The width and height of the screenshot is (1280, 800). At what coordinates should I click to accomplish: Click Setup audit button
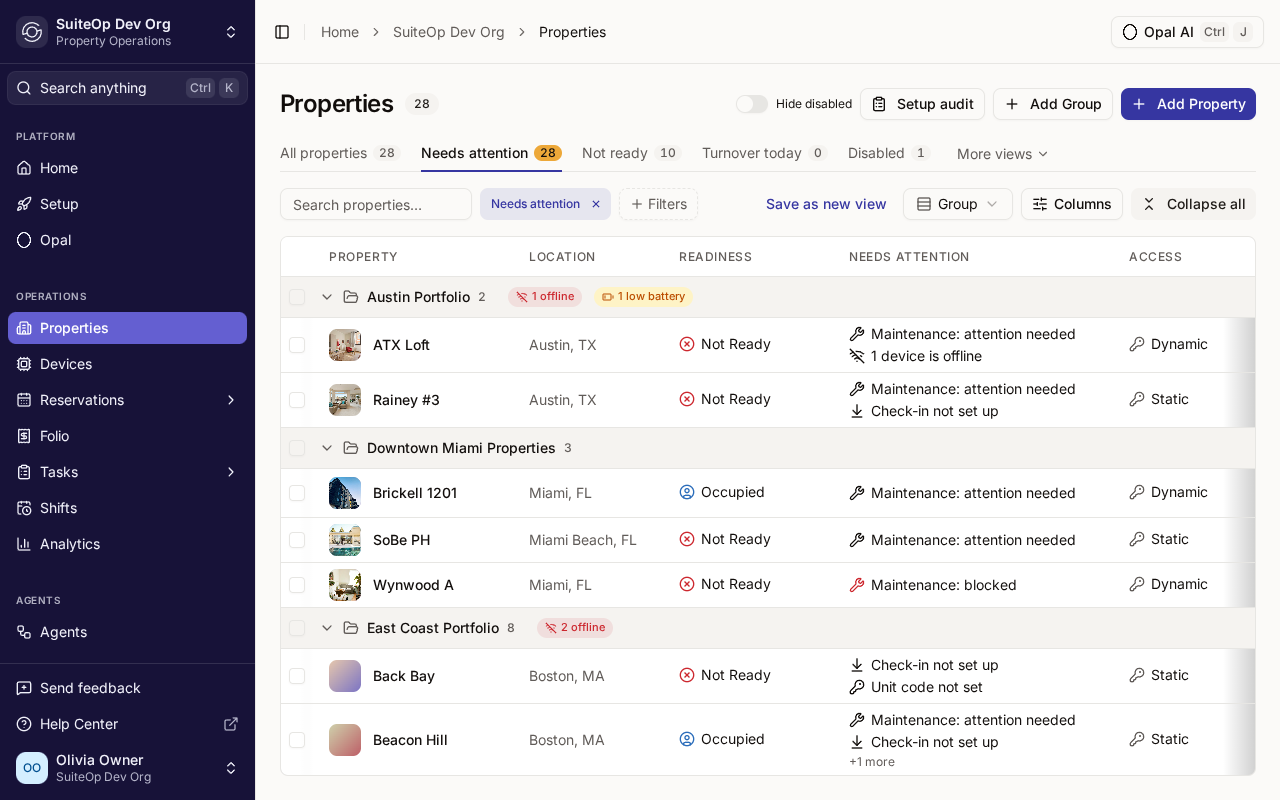[x=922, y=104]
